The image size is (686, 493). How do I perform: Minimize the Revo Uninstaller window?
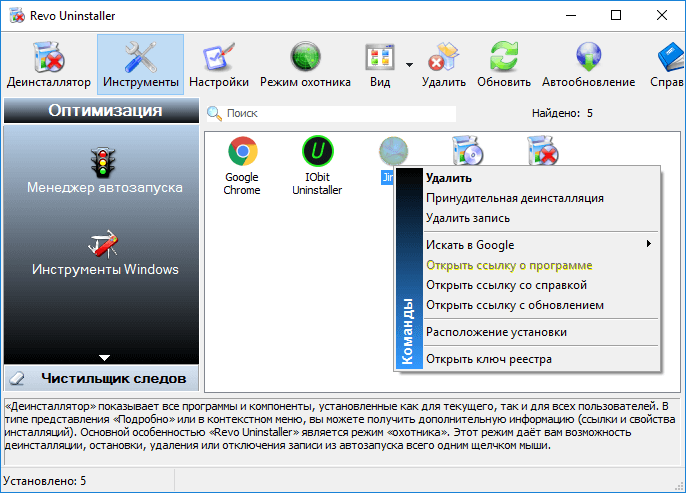571,15
